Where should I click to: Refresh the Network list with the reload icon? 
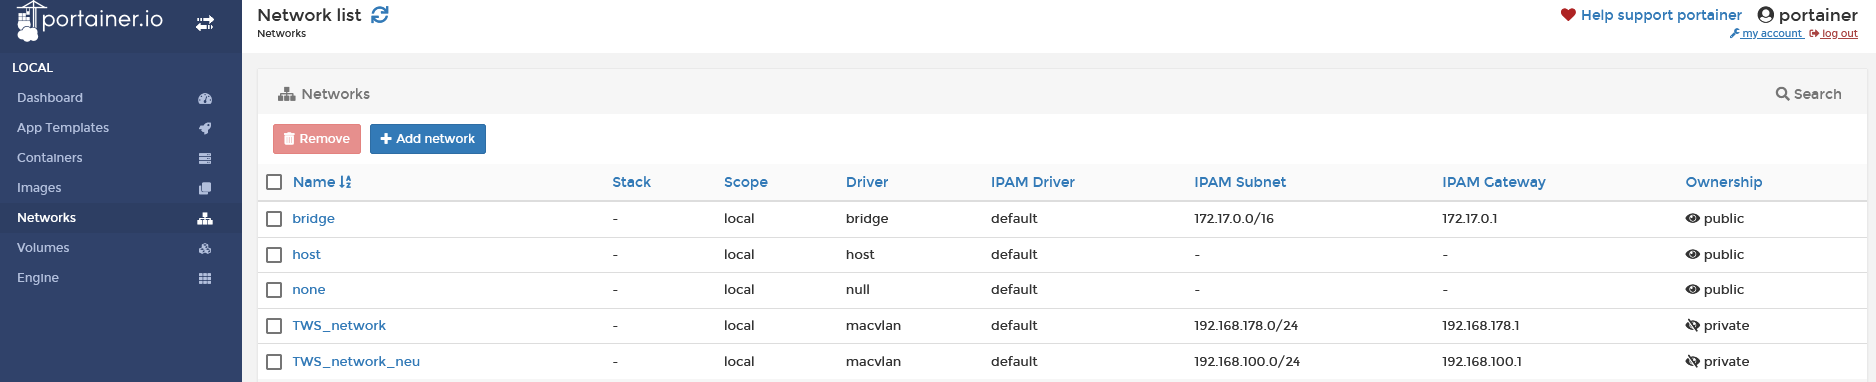pos(380,15)
